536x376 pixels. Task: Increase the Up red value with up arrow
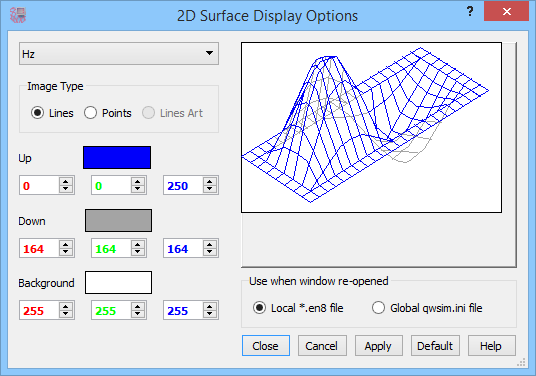tap(66, 182)
